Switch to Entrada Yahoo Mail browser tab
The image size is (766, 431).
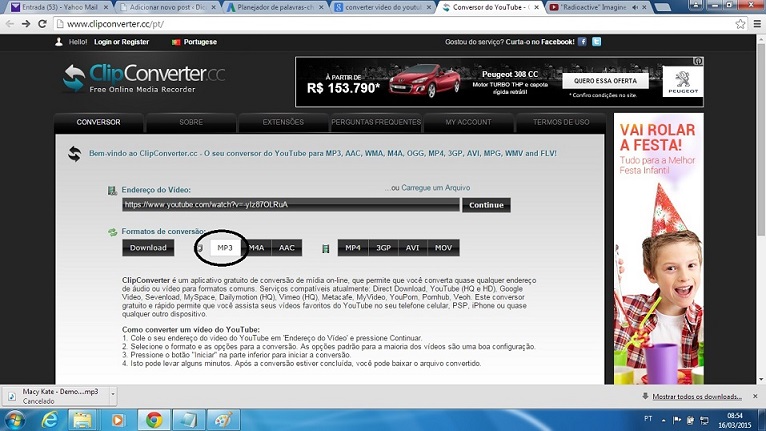click(60, 7)
